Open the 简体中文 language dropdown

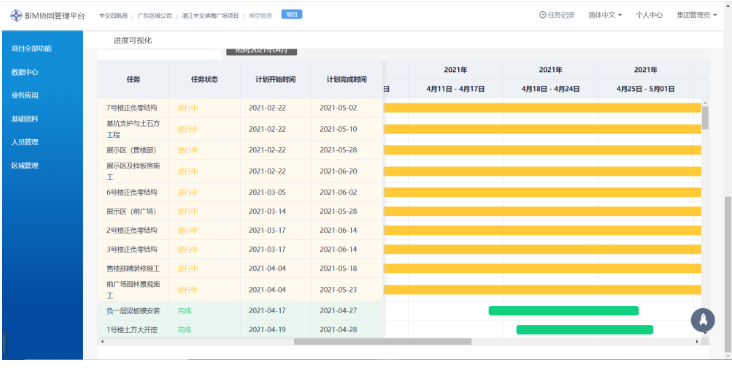click(x=605, y=15)
